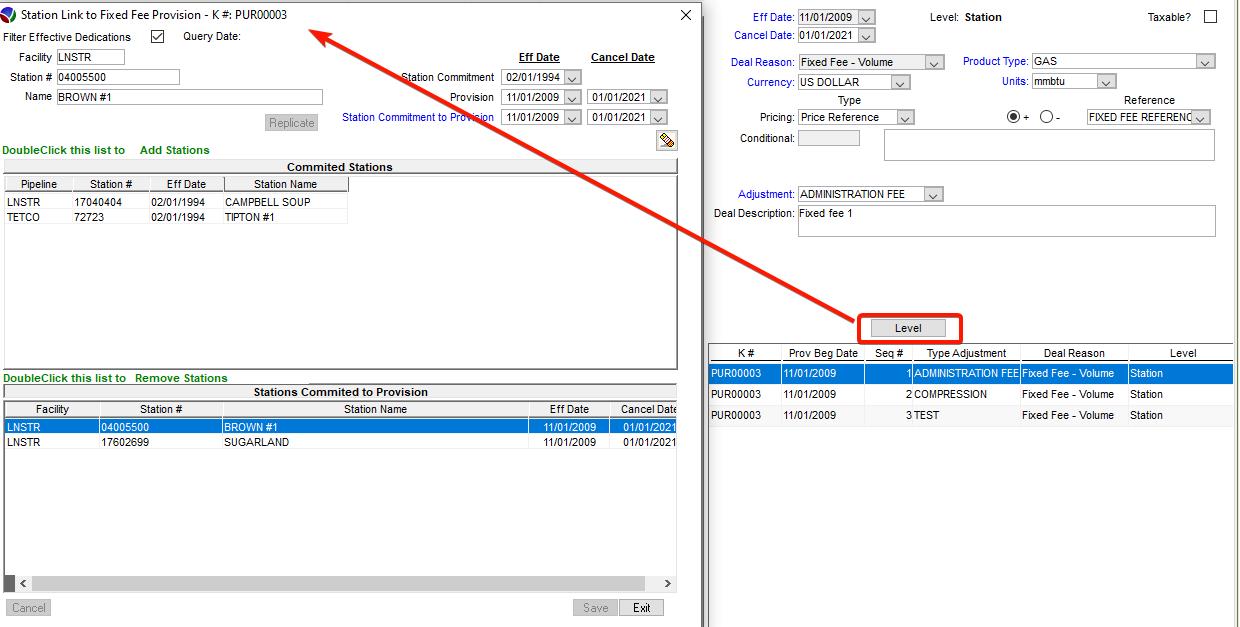Click the Level button
The image size is (1240, 627).
(908, 328)
